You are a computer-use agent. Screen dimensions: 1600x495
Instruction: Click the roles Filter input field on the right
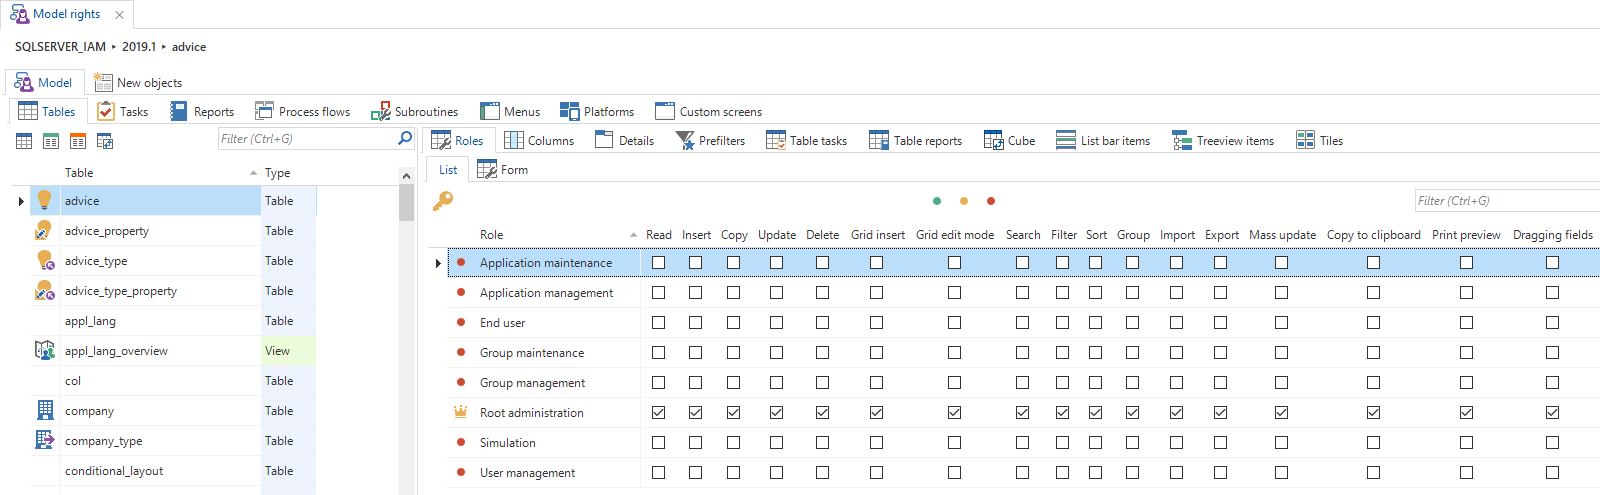[x=1505, y=201]
